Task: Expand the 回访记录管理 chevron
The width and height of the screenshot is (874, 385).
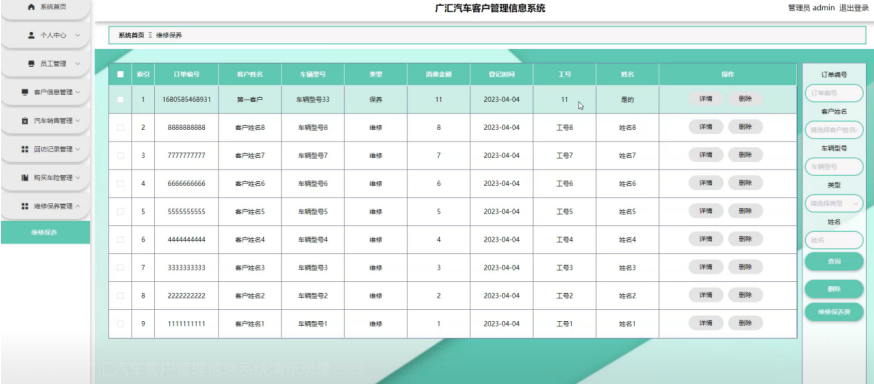Action: [x=77, y=149]
